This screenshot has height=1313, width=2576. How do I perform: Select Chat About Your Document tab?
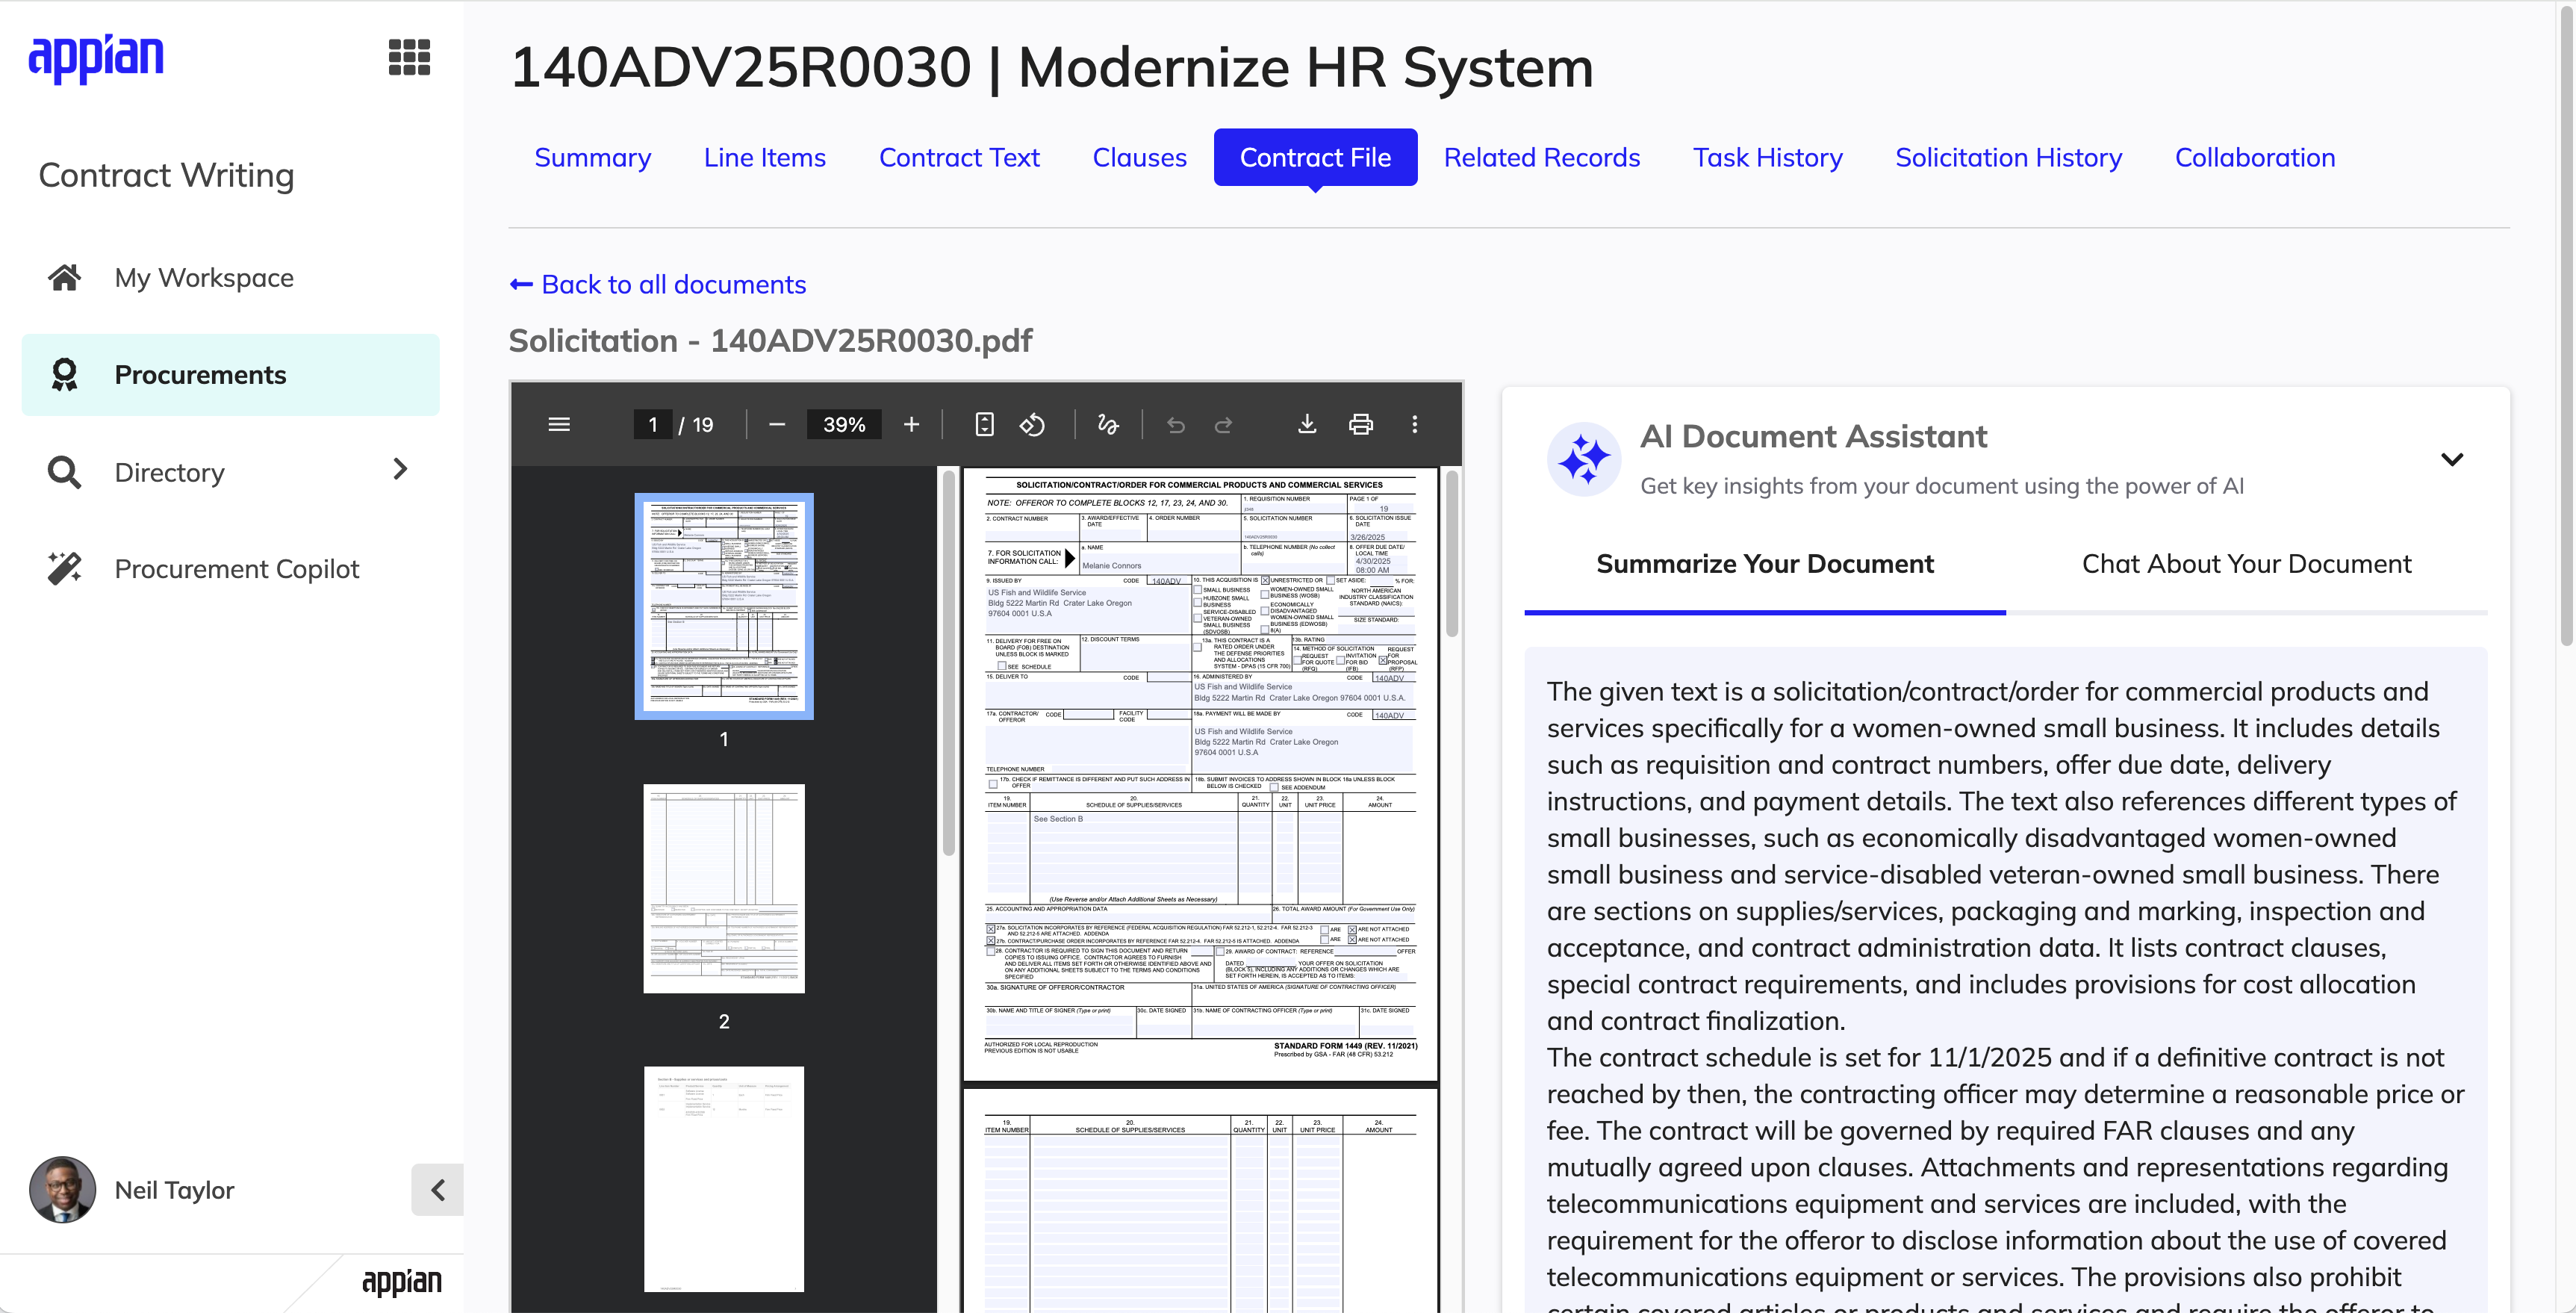(x=2246, y=564)
